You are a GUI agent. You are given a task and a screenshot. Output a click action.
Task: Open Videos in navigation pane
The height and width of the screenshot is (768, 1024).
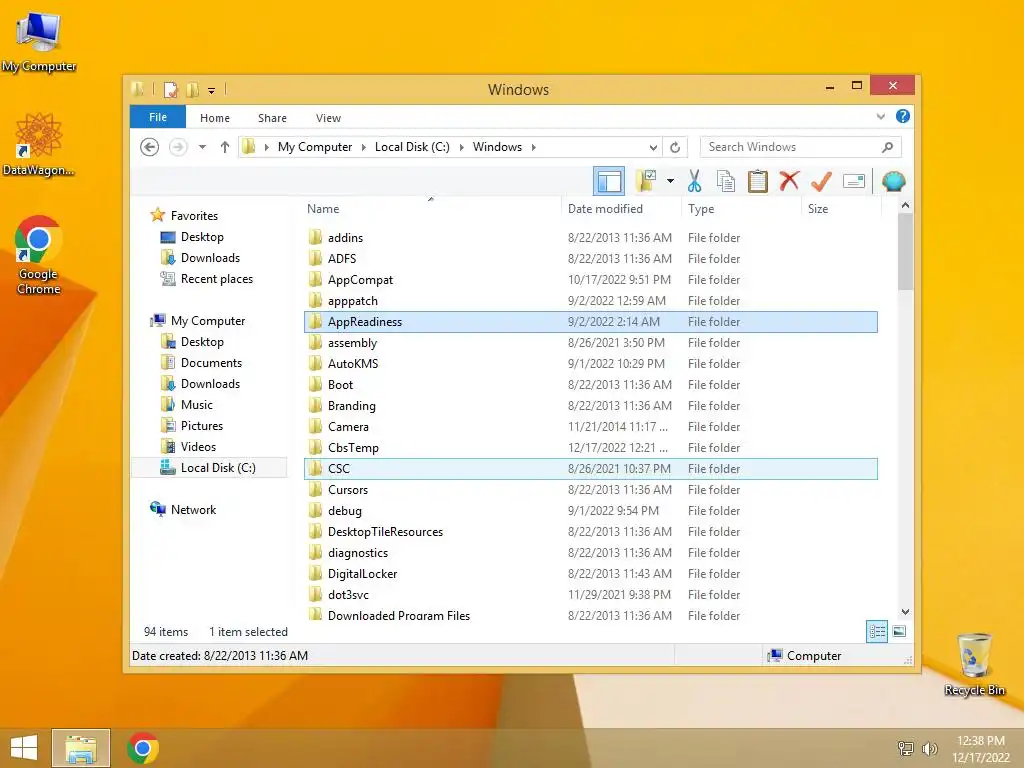tap(198, 447)
